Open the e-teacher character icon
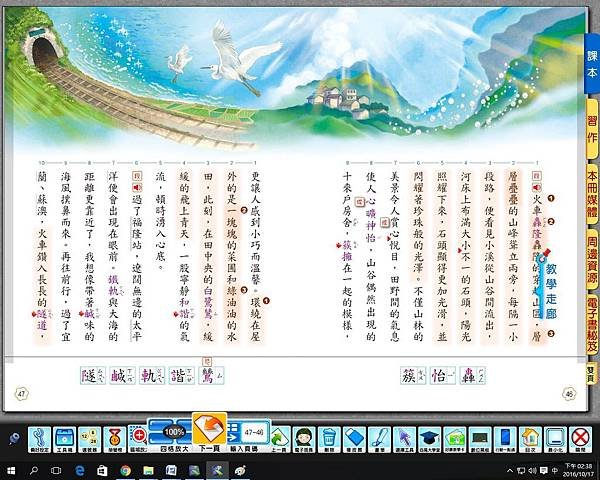600x480 pixels. pos(304,439)
